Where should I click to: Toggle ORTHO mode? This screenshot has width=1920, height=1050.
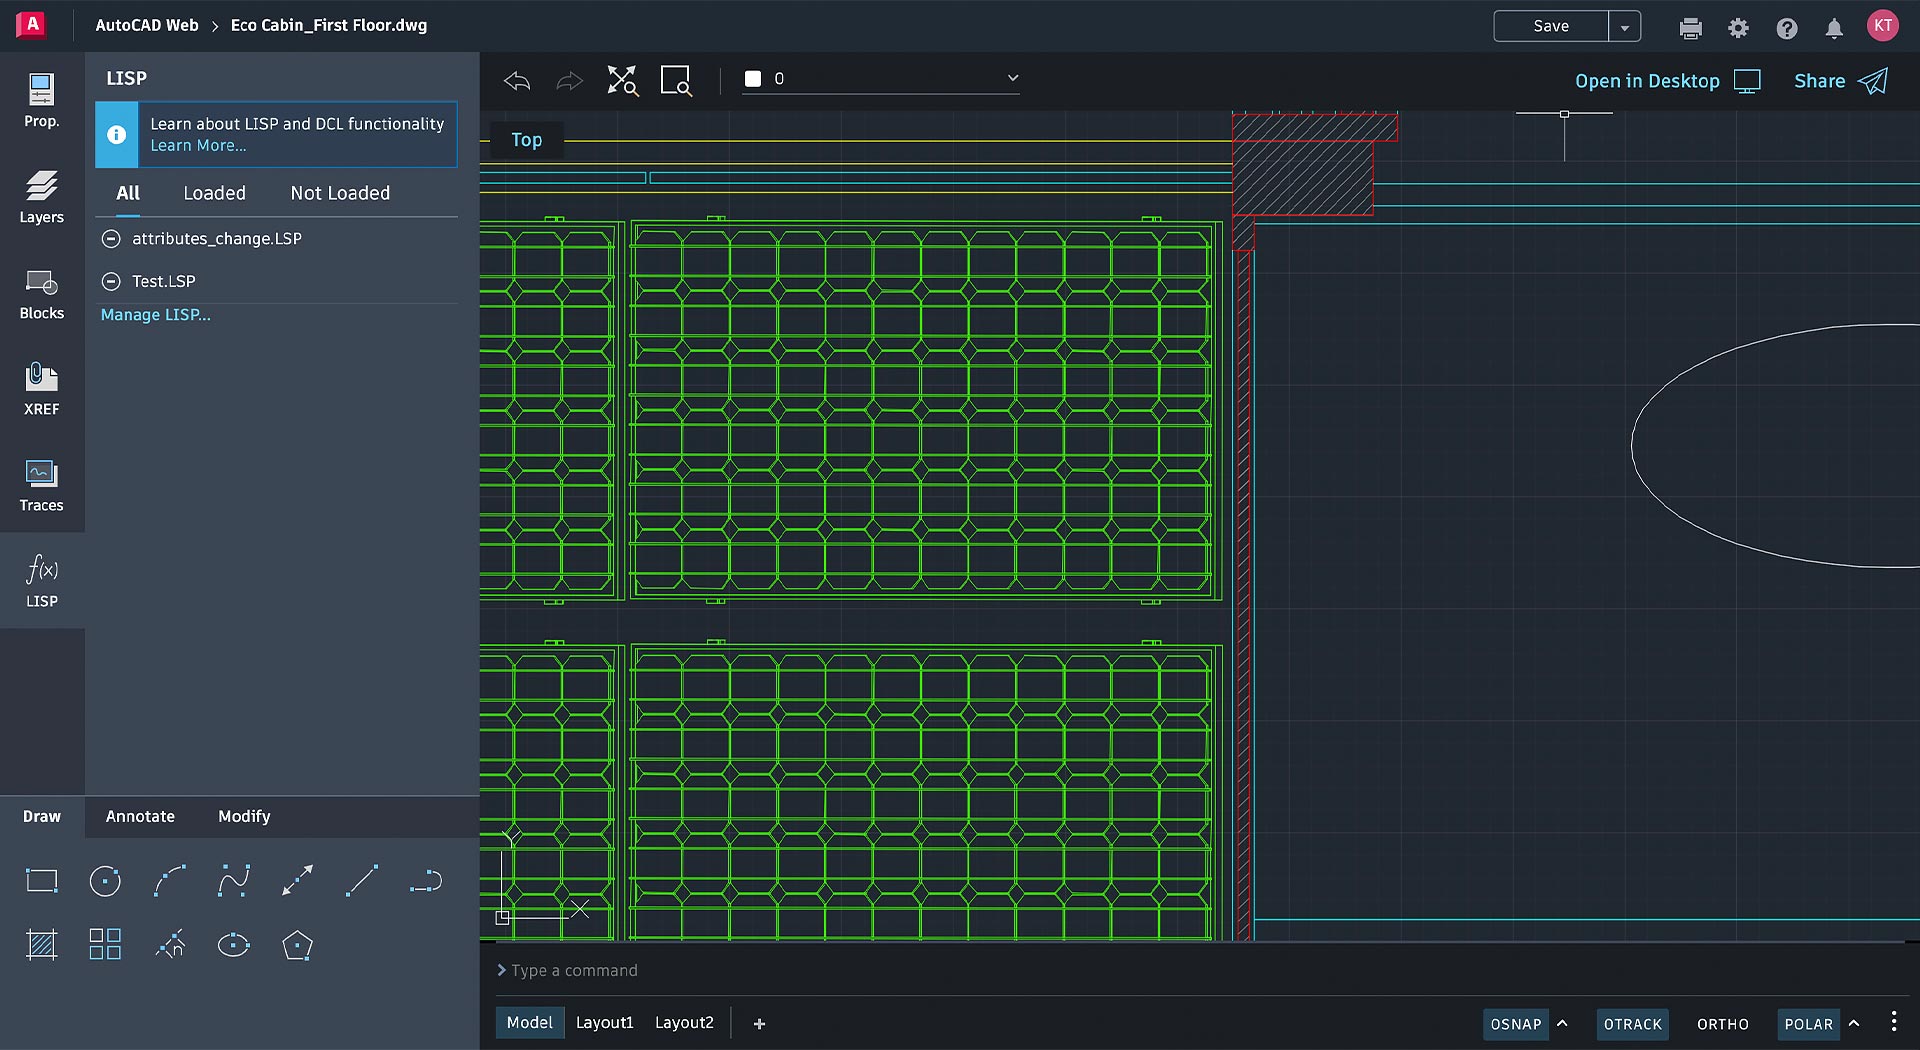click(x=1722, y=1024)
